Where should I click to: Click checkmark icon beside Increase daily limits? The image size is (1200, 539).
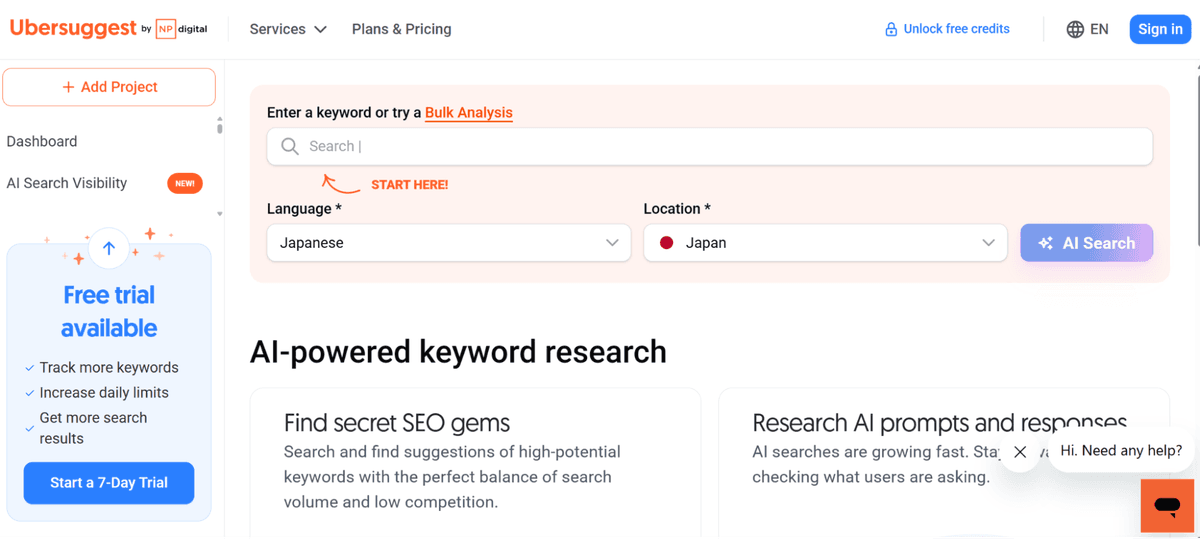30,393
